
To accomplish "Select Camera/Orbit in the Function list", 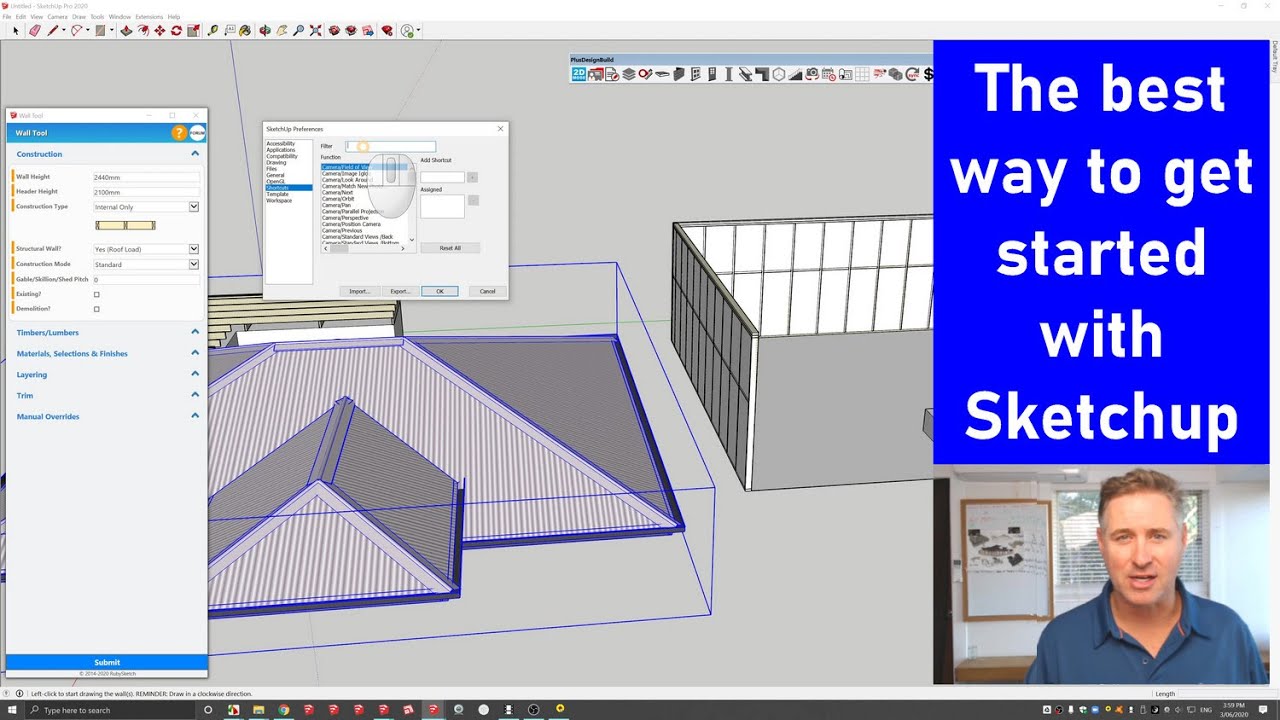I will (x=338, y=199).
